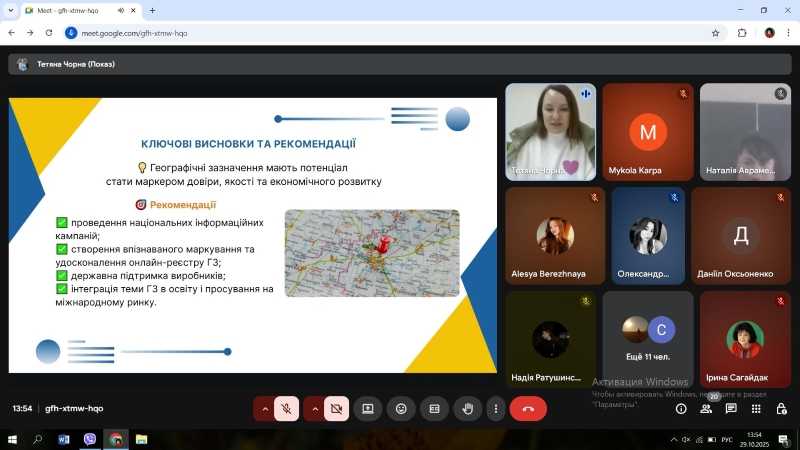Start screen presentation
Viewport: 800px width, 450px height.
(368, 408)
